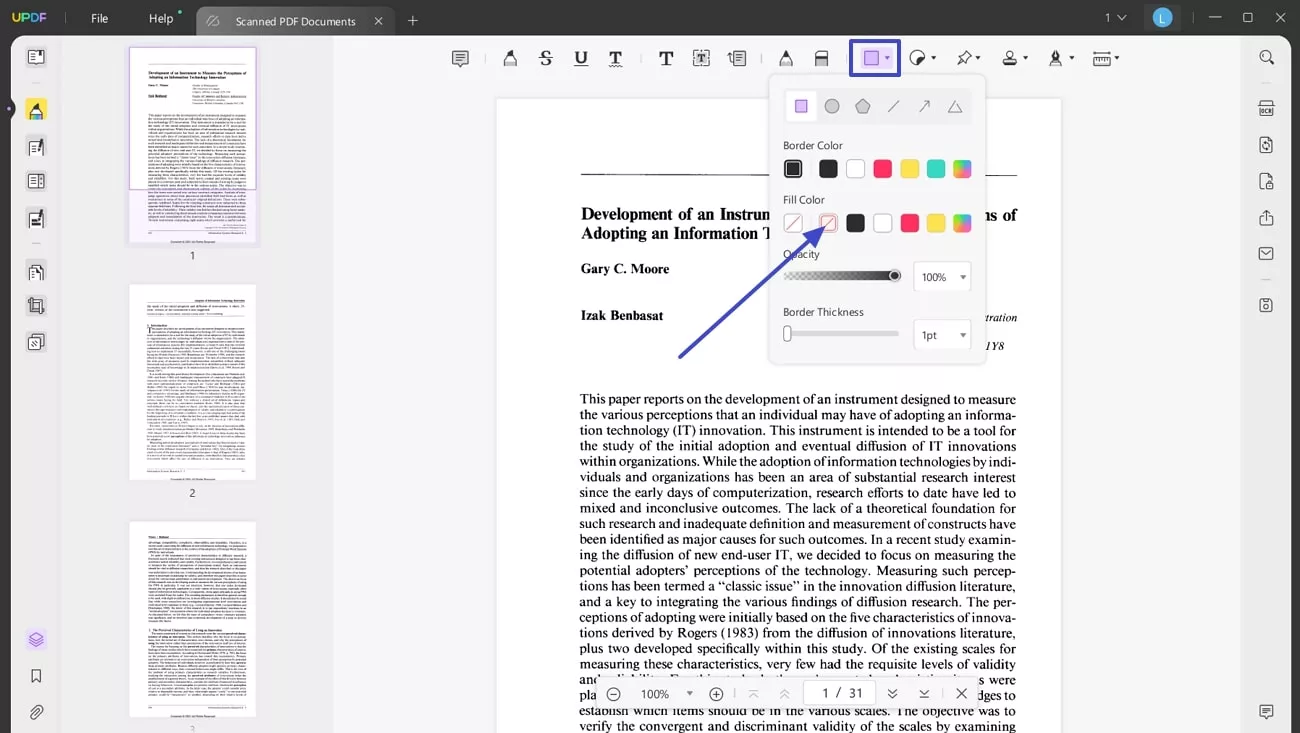Open the Opacity 100% dropdown
The height and width of the screenshot is (733, 1300).
click(x=942, y=277)
